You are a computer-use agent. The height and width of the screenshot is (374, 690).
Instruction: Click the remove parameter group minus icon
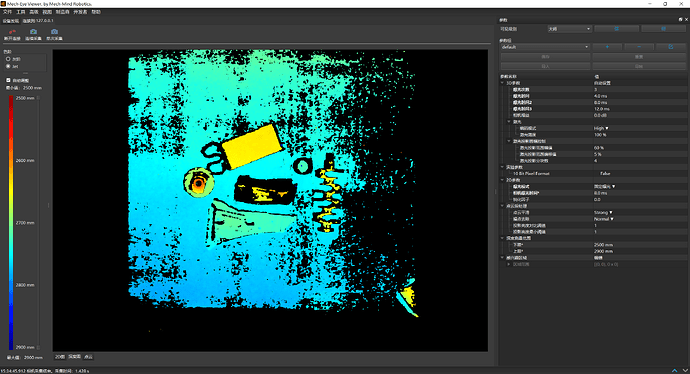coord(639,47)
